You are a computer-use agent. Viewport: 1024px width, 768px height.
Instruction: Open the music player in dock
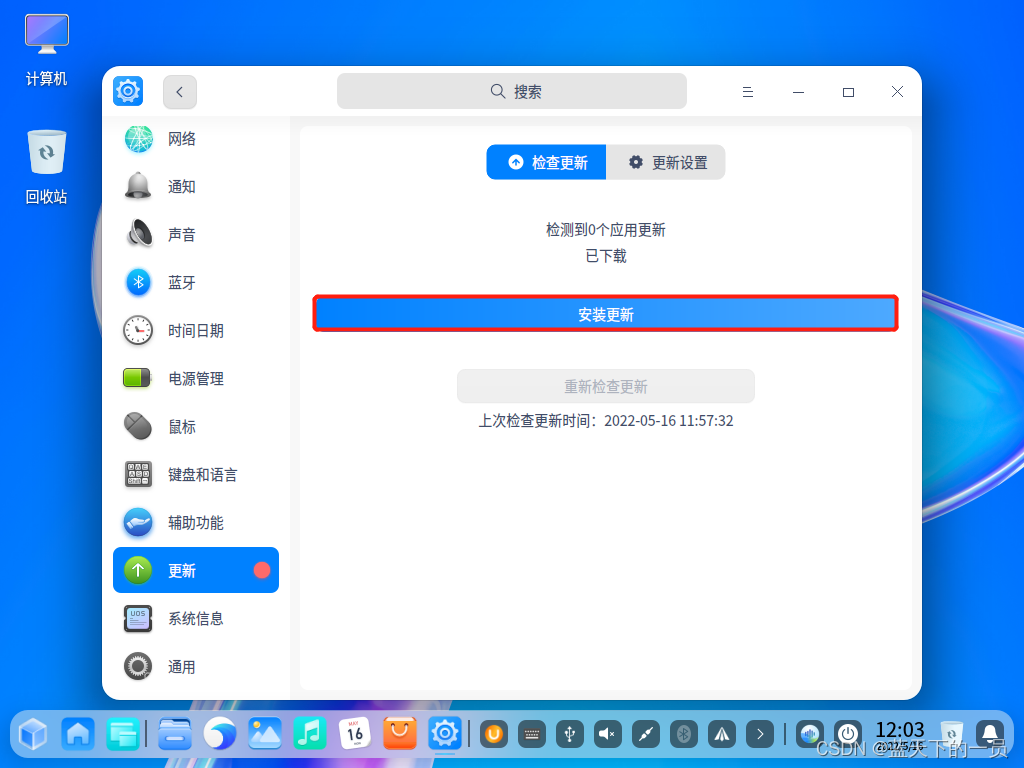point(310,734)
